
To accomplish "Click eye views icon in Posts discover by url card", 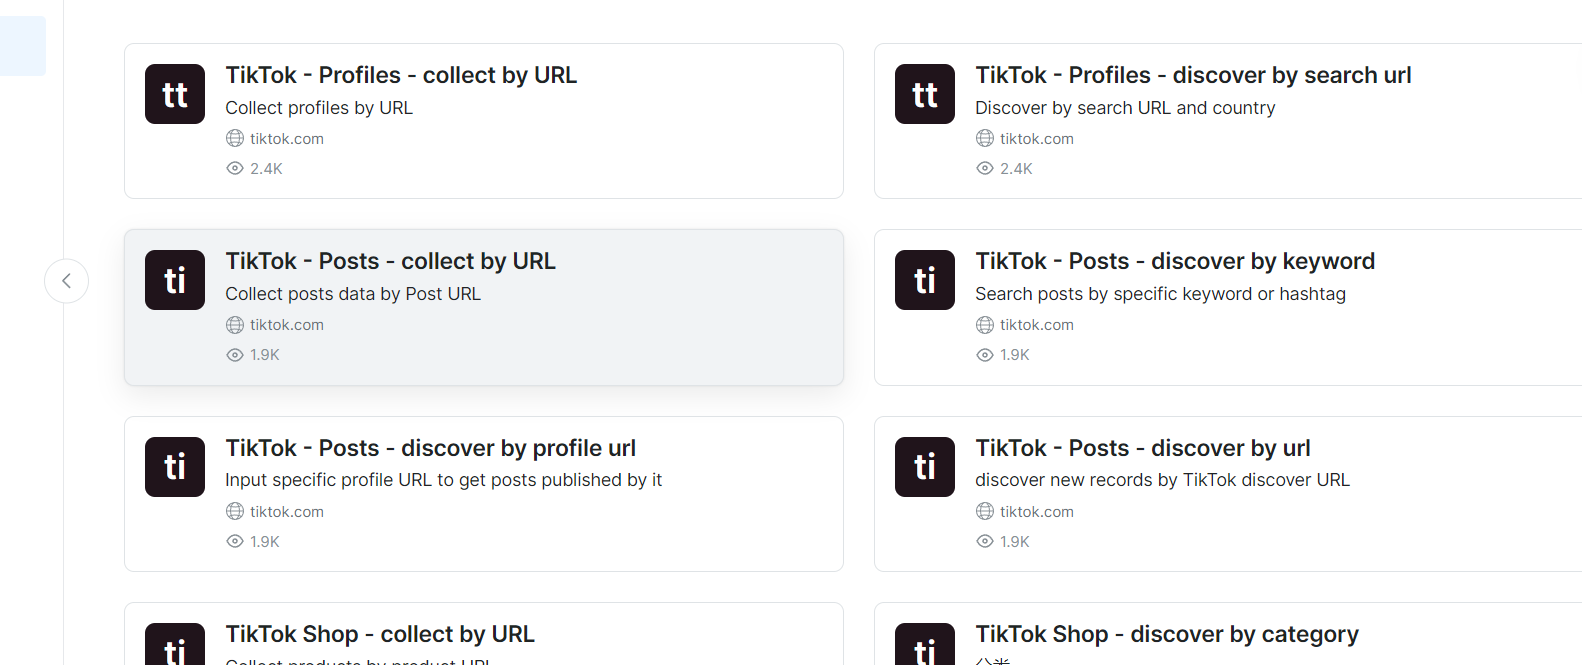I will [x=985, y=541].
